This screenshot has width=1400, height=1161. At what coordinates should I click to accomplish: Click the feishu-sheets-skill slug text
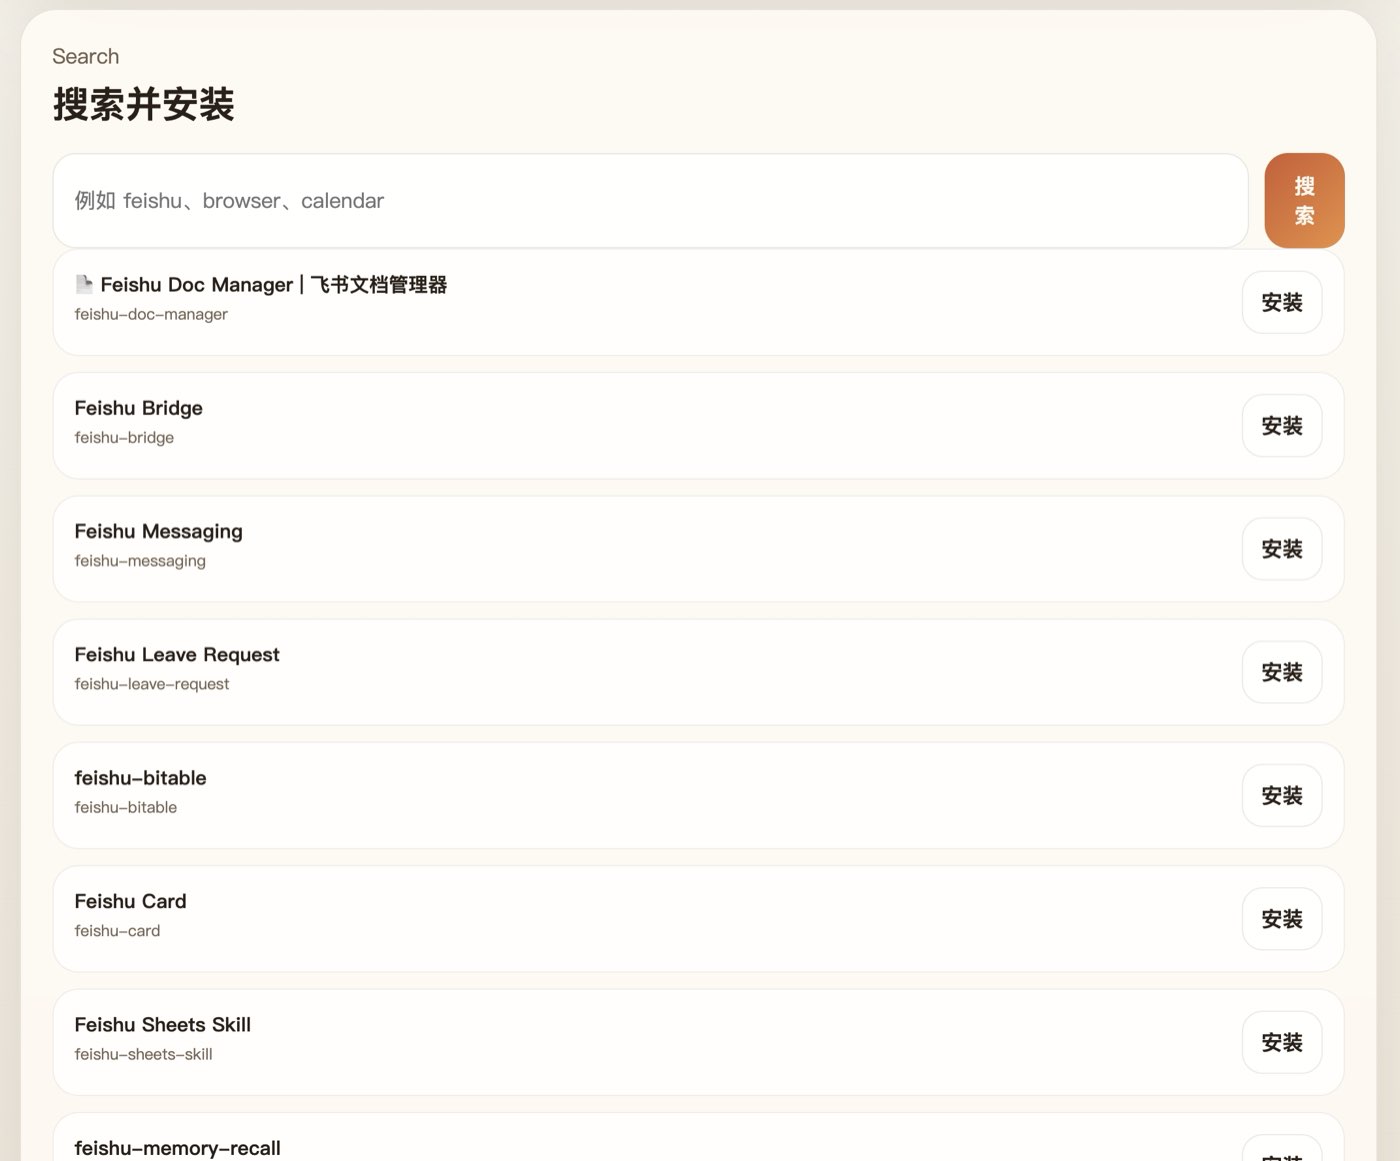pyautogui.click(x=143, y=1054)
